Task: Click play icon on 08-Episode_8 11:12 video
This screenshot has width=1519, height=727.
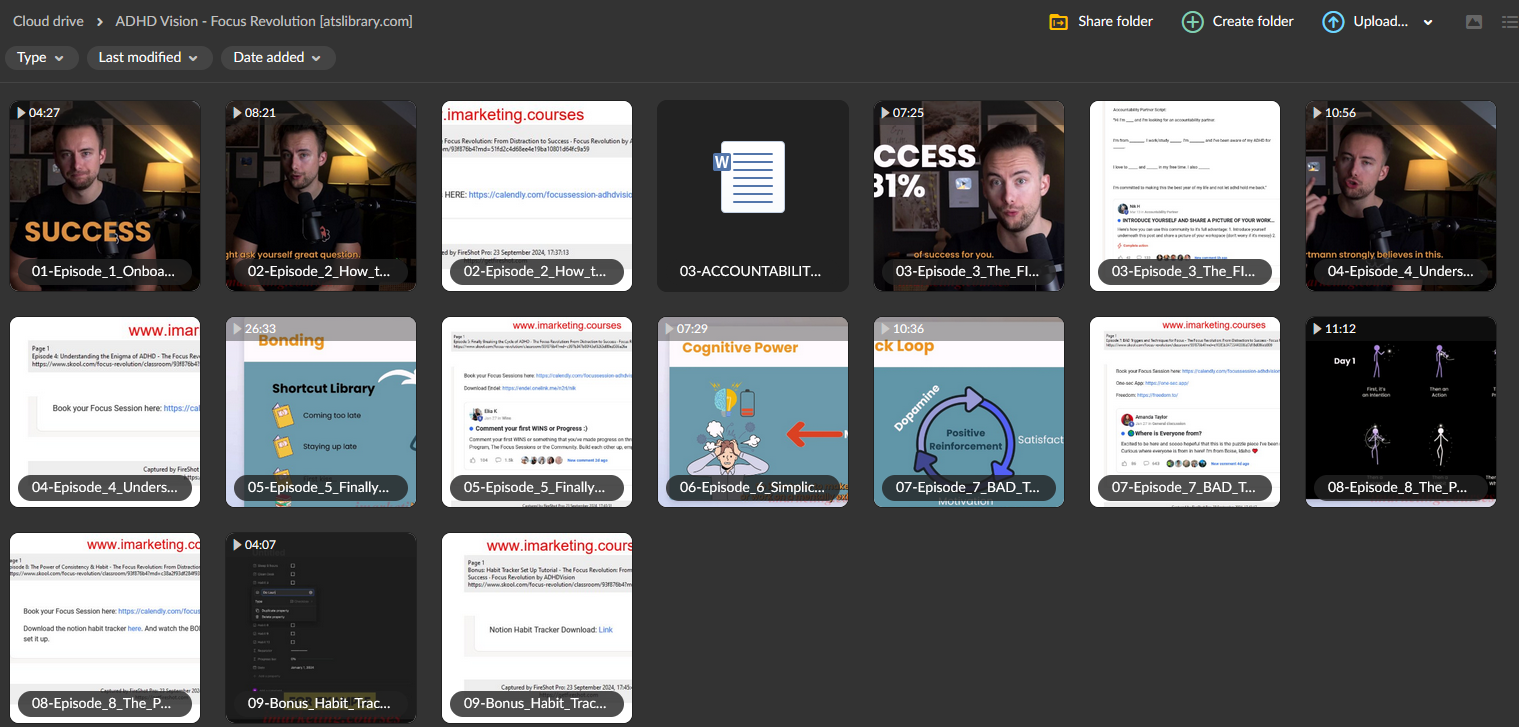Action: [1317, 329]
